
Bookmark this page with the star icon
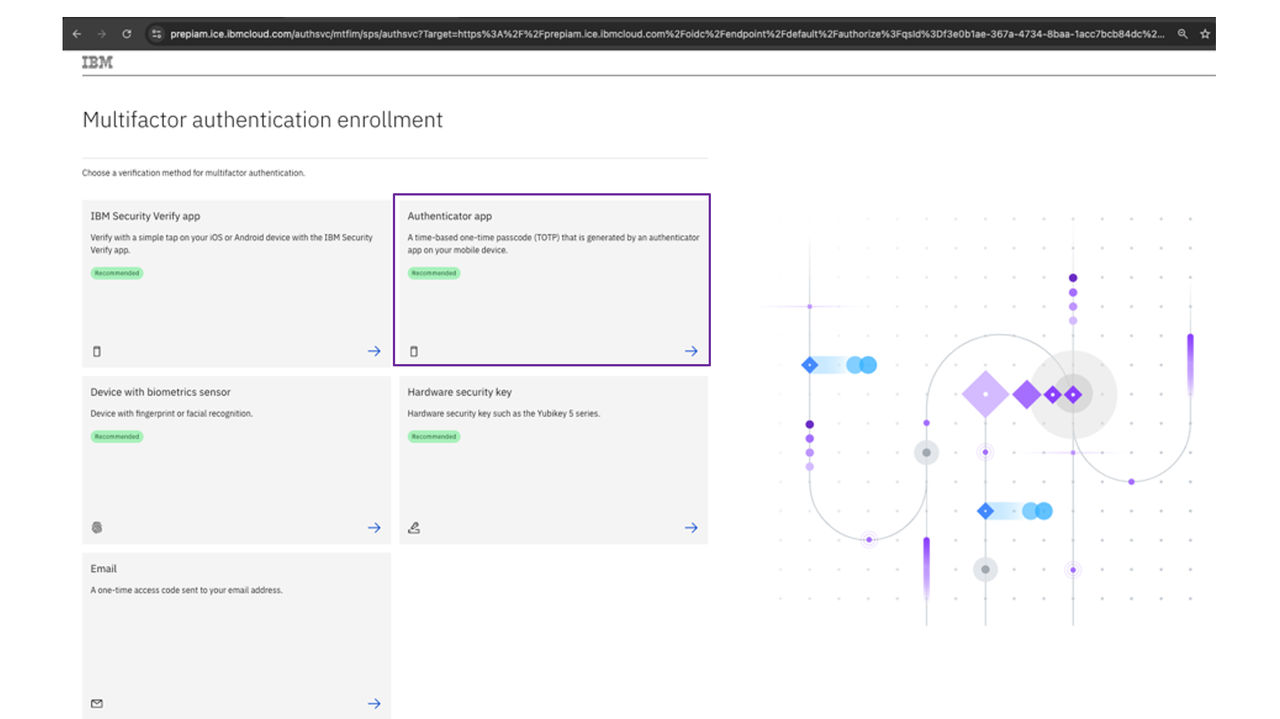(1205, 34)
